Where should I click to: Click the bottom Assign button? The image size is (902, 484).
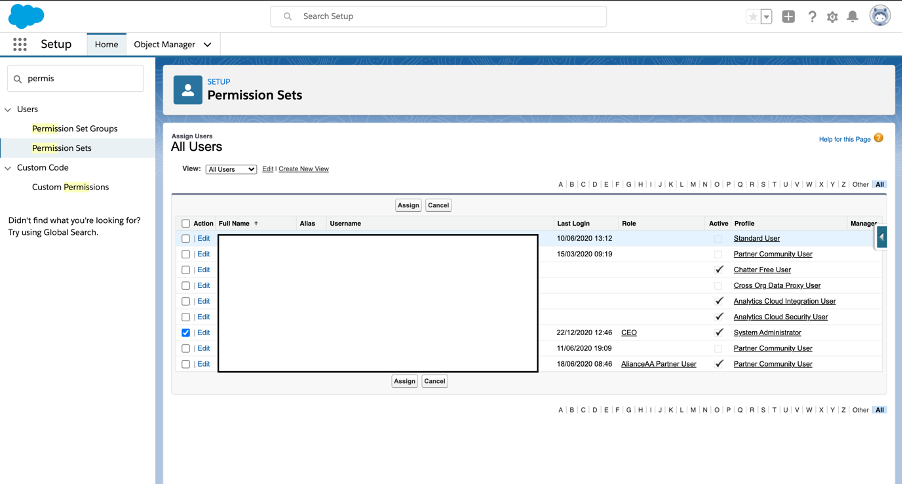[x=404, y=382]
